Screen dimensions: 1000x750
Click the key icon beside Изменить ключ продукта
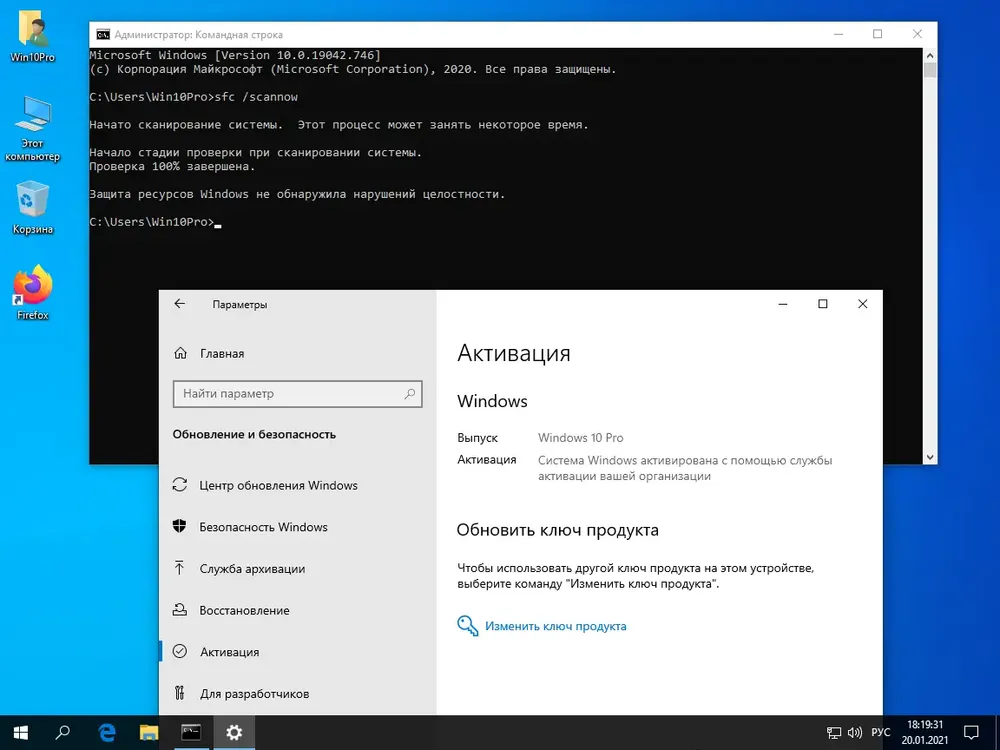pyautogui.click(x=467, y=626)
